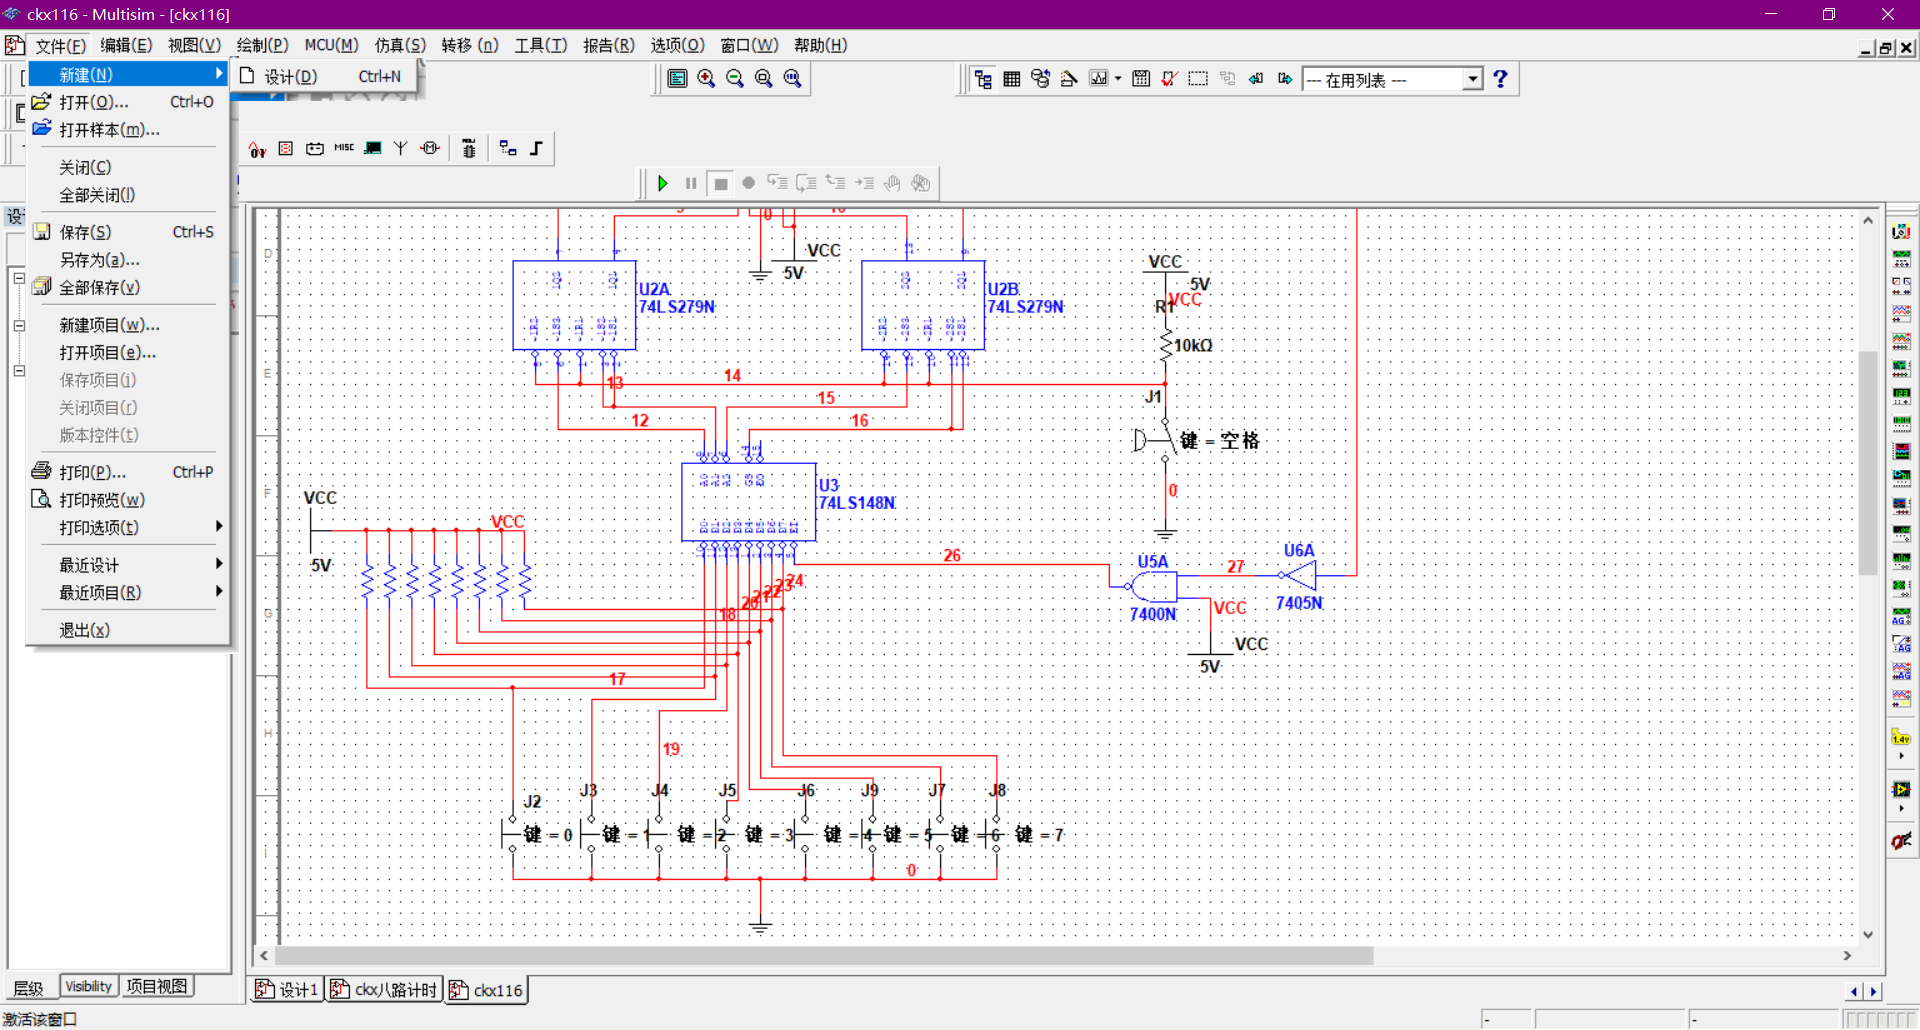Click the zoom to area icon
Viewport: 1920px width, 1030px height.
pyautogui.click(x=764, y=79)
